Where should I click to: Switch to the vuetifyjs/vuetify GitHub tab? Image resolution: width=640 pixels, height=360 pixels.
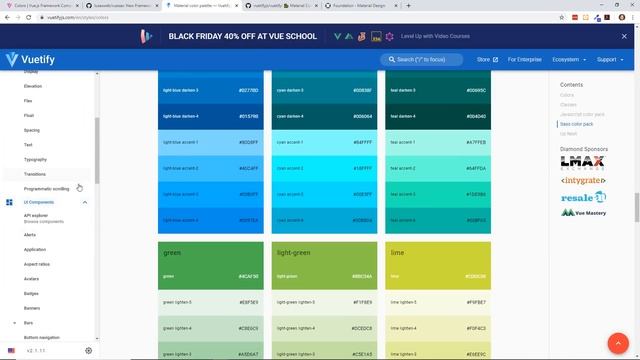pyautogui.click(x=282, y=6)
